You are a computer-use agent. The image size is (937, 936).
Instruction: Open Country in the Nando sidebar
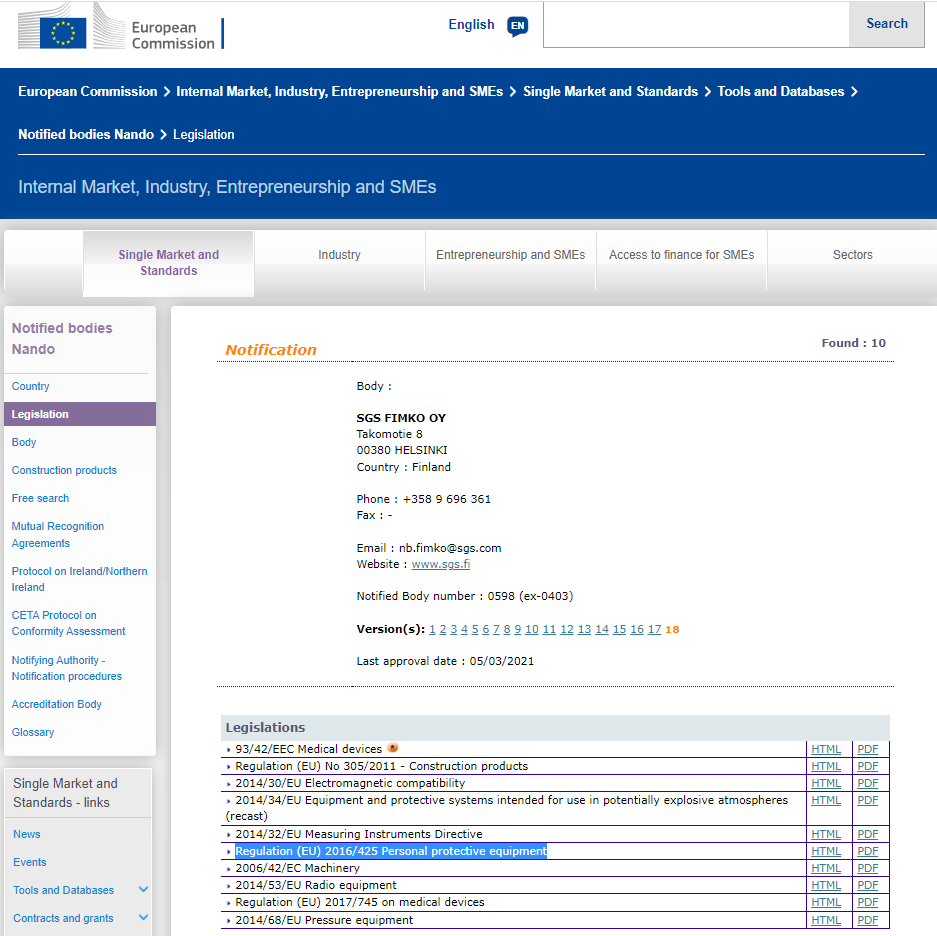(31, 386)
